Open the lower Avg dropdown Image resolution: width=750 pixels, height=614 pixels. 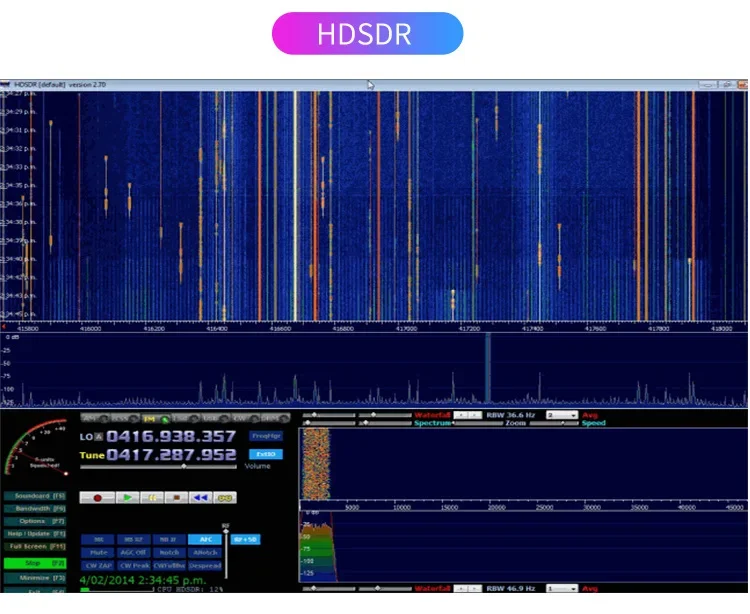point(561,588)
